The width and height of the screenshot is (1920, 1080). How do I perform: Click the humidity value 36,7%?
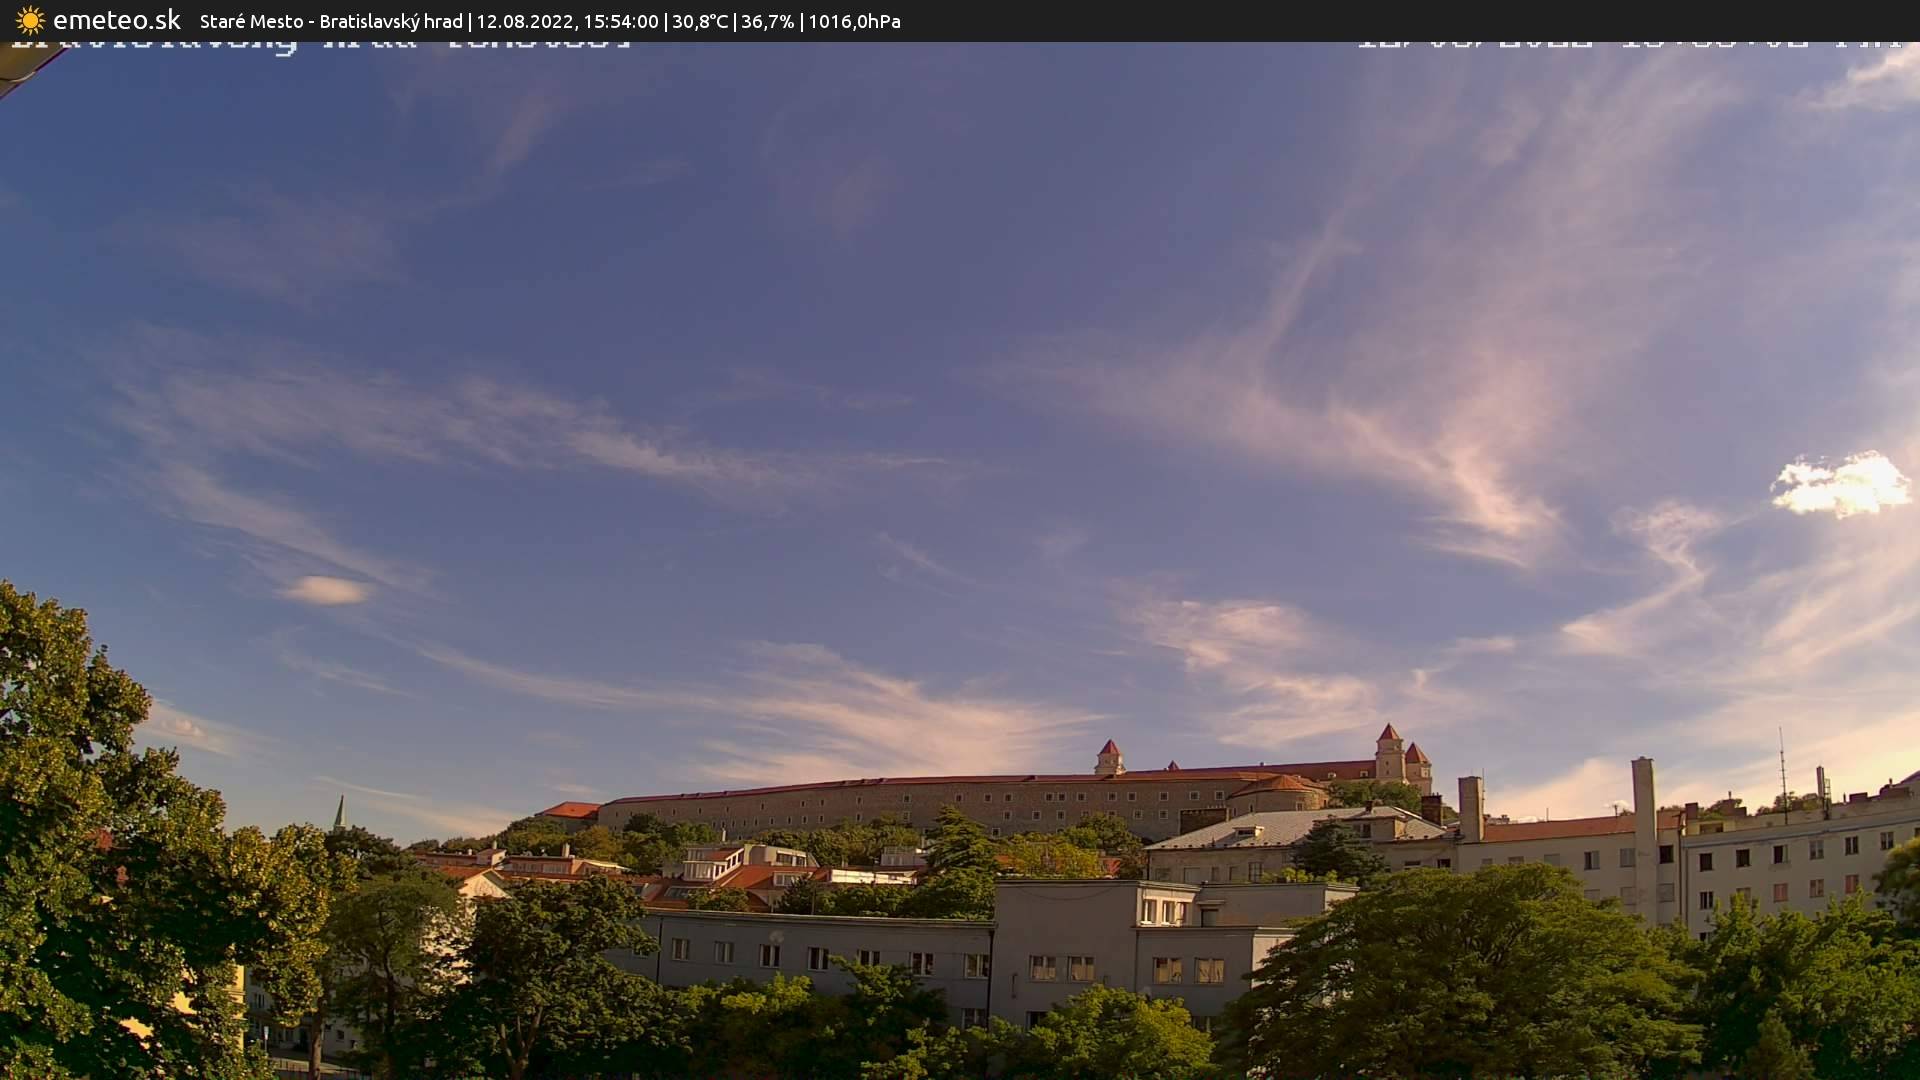tap(768, 20)
